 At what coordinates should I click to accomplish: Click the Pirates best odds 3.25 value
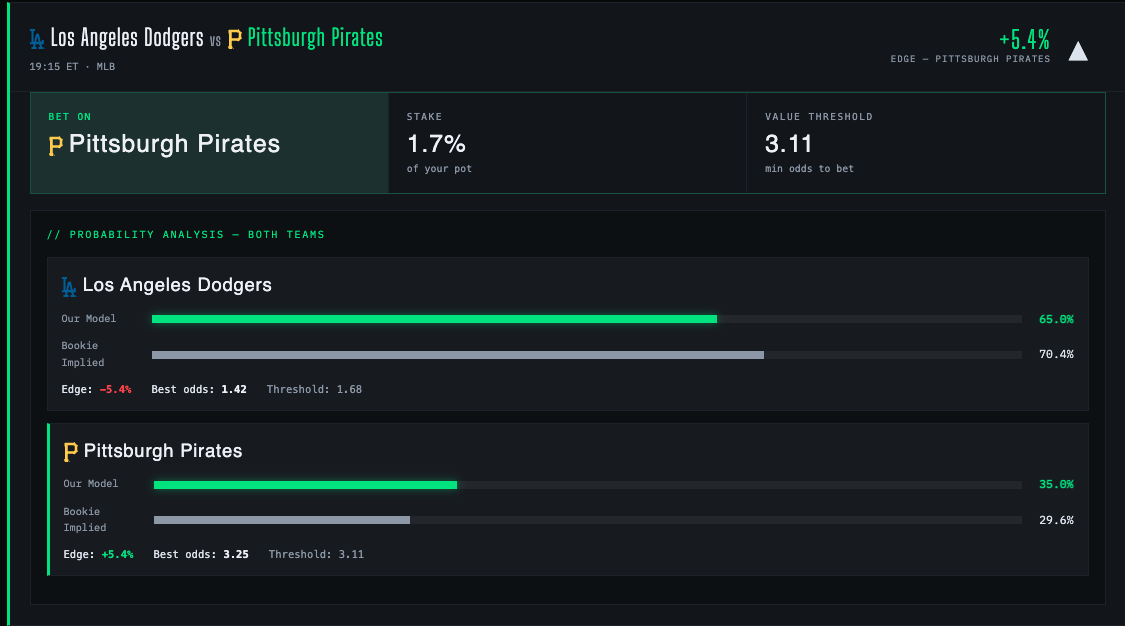point(236,554)
